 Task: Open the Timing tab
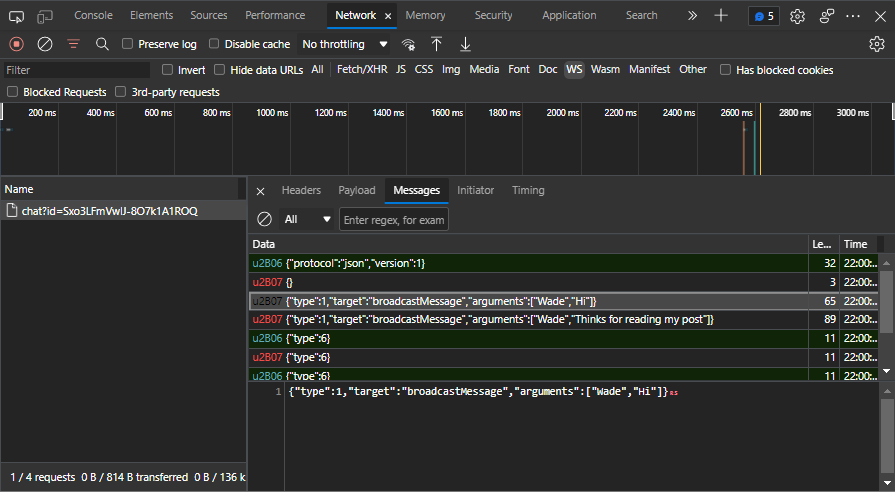coord(528,190)
